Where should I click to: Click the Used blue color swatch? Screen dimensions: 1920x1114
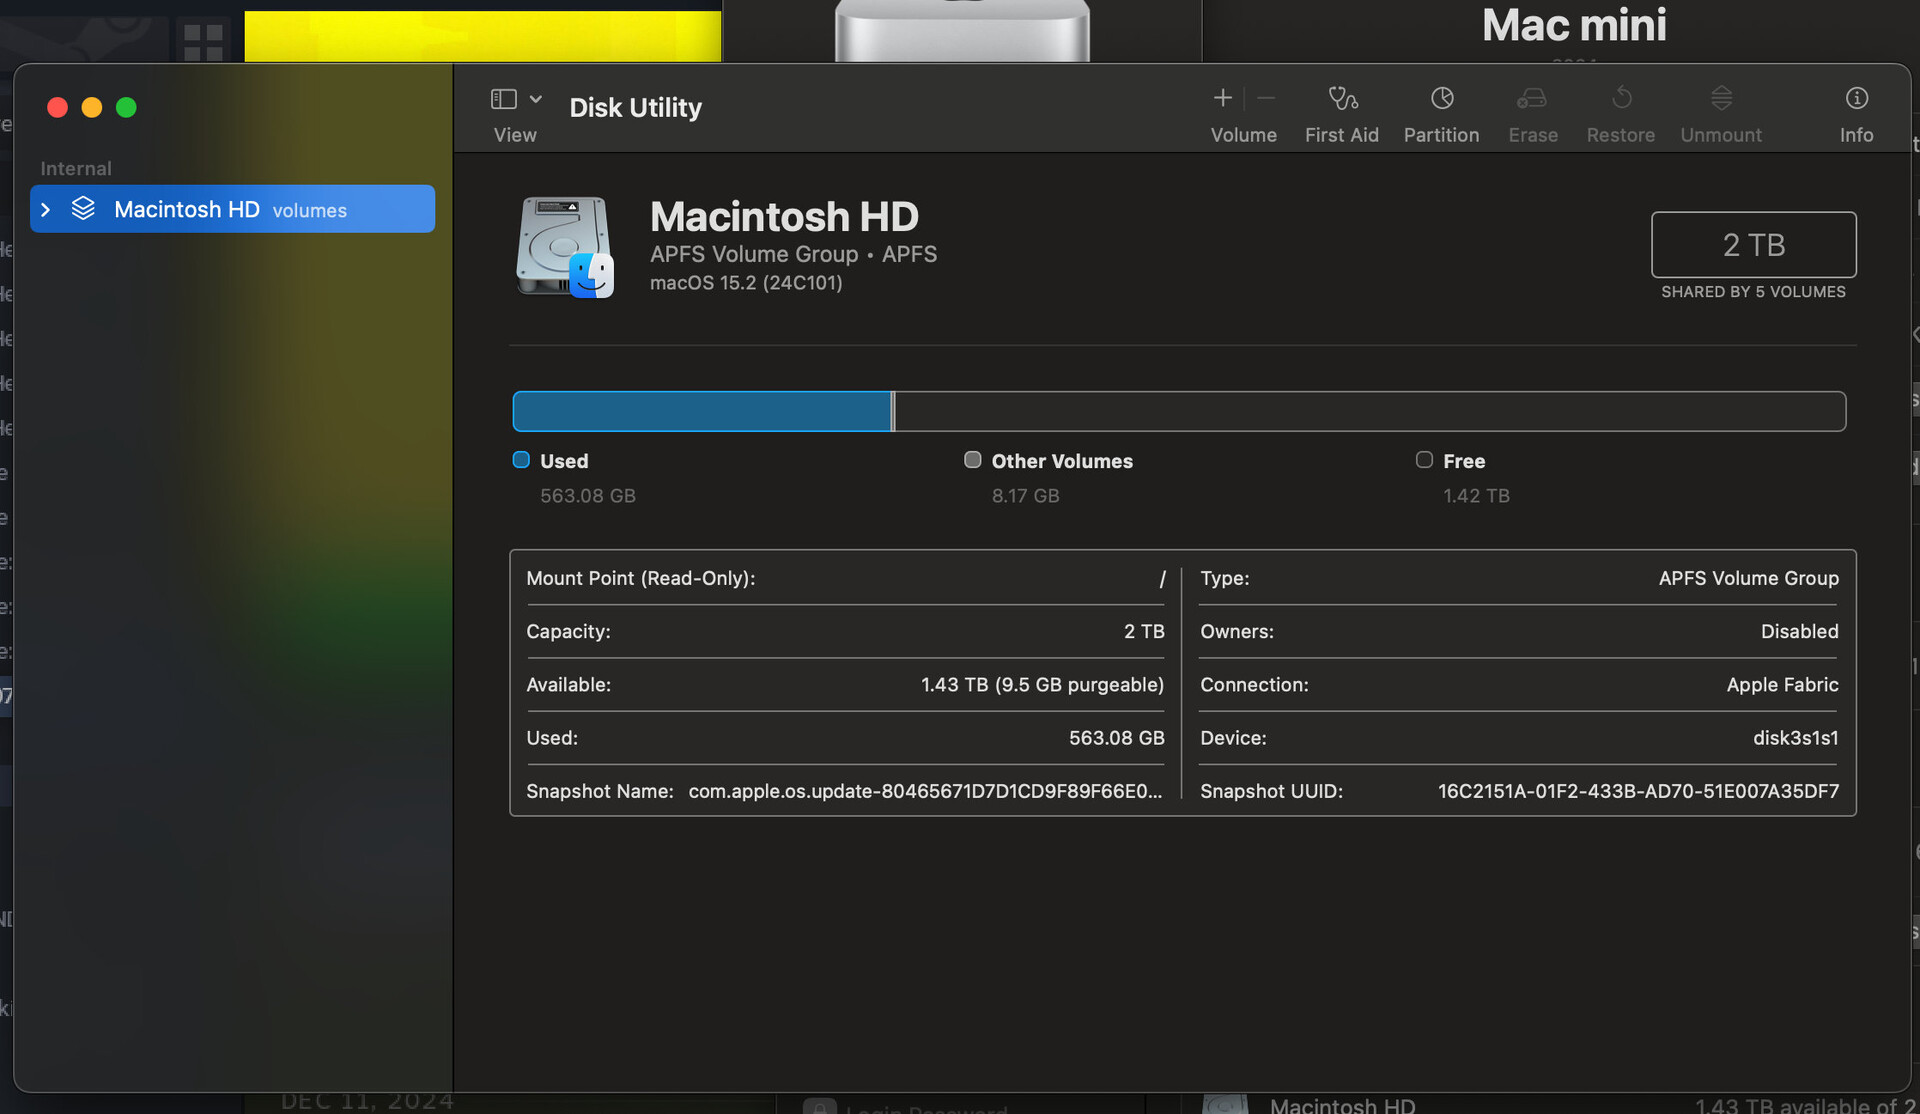tap(521, 460)
